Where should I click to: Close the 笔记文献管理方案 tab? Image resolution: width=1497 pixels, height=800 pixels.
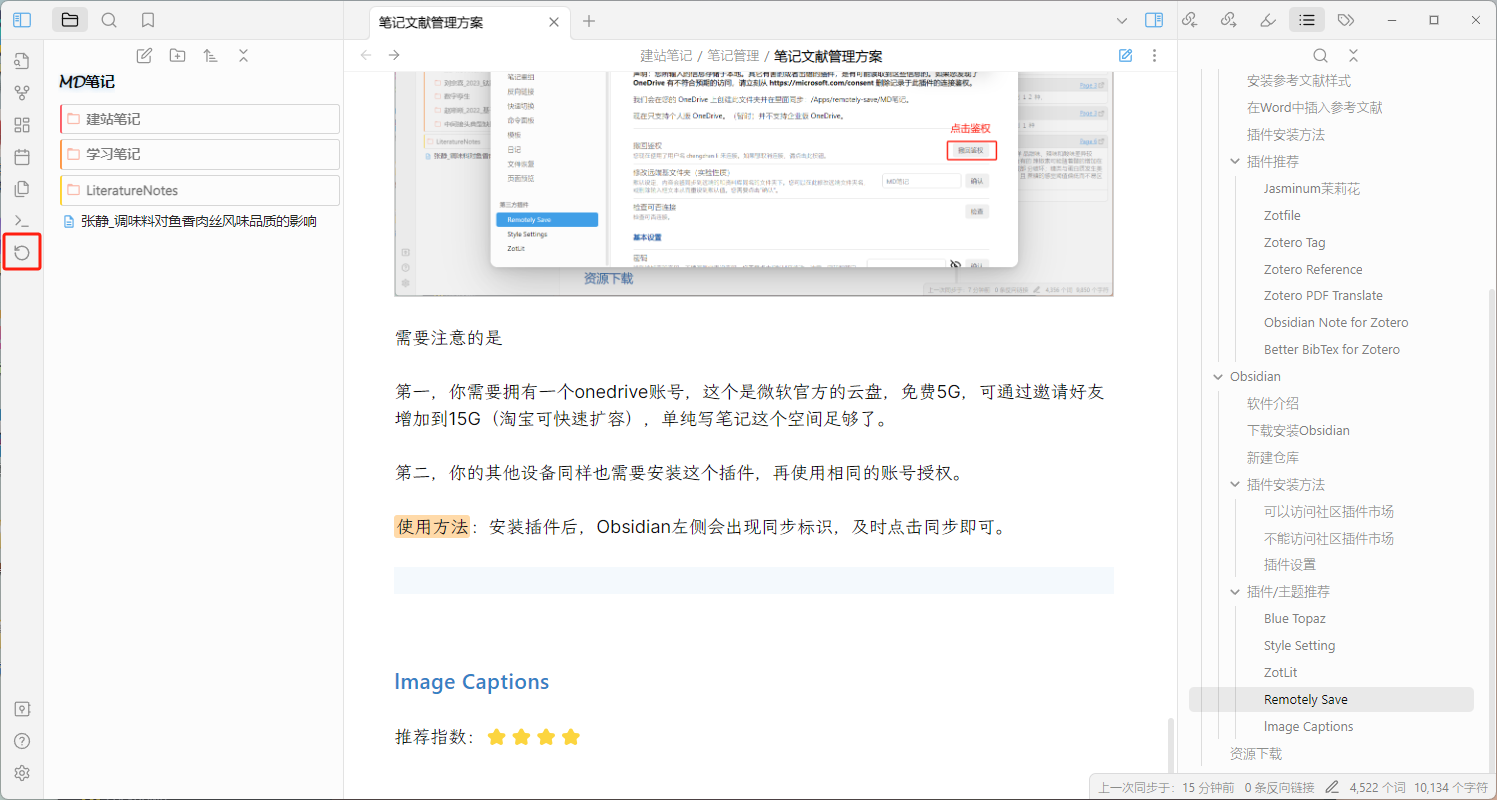click(555, 21)
